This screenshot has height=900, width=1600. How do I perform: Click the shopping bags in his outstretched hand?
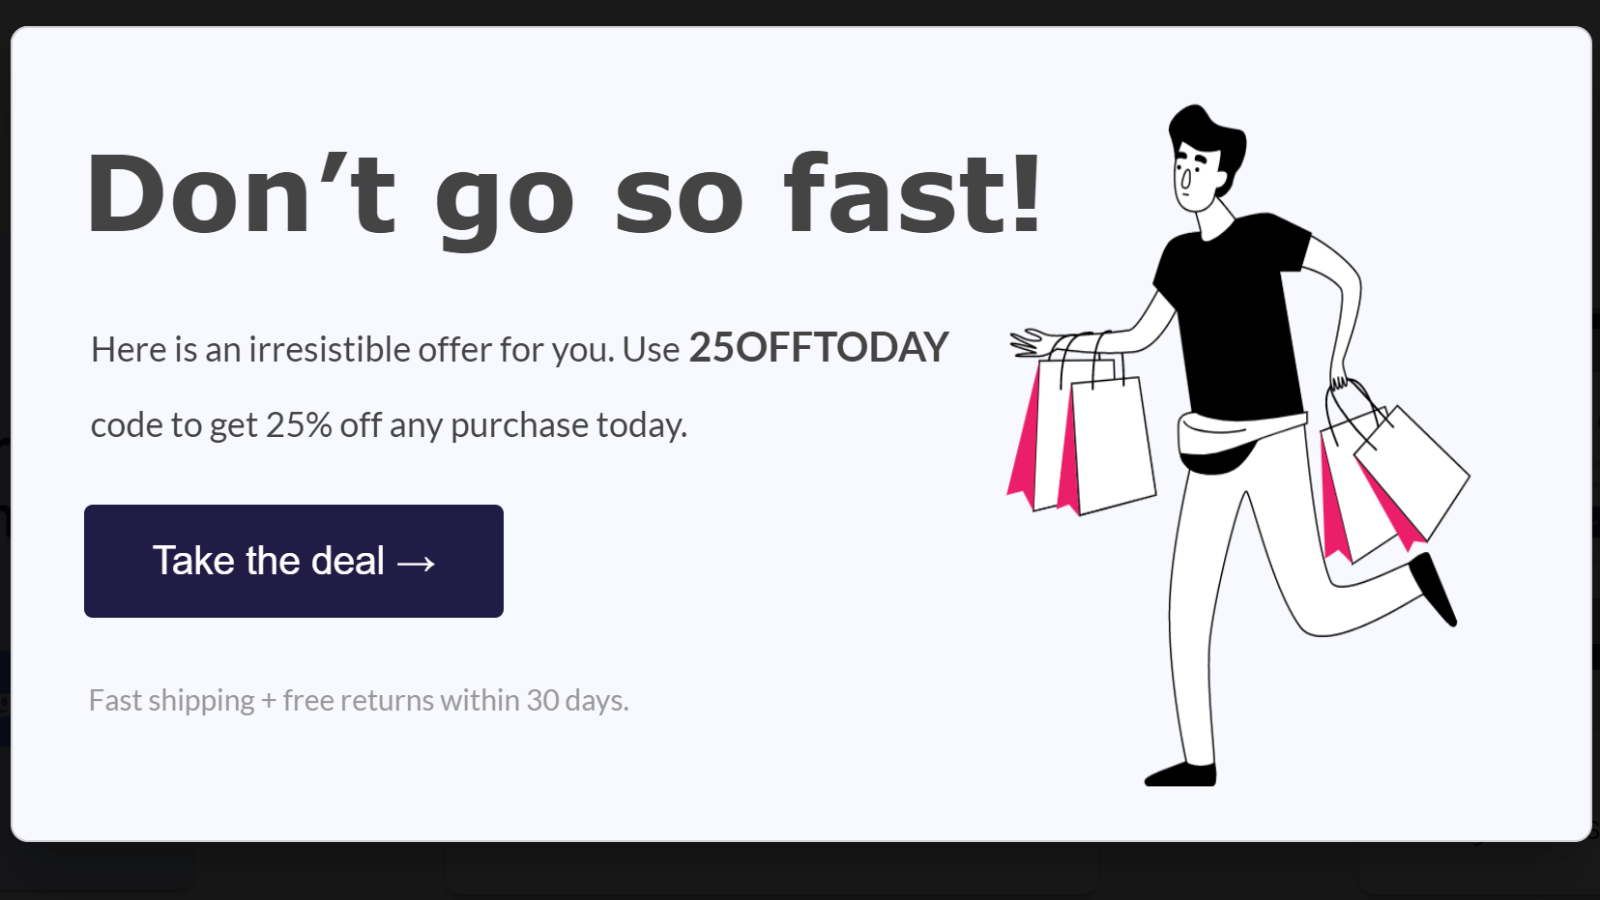1085,440
